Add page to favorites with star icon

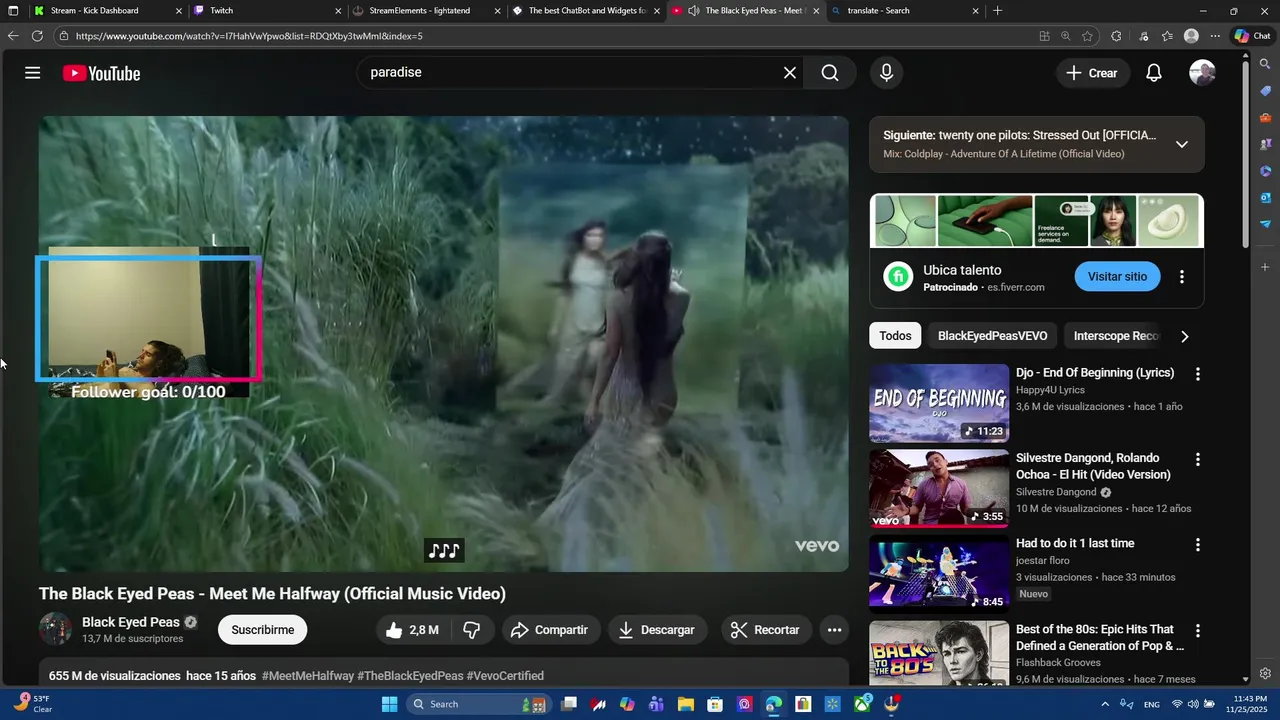(1088, 36)
